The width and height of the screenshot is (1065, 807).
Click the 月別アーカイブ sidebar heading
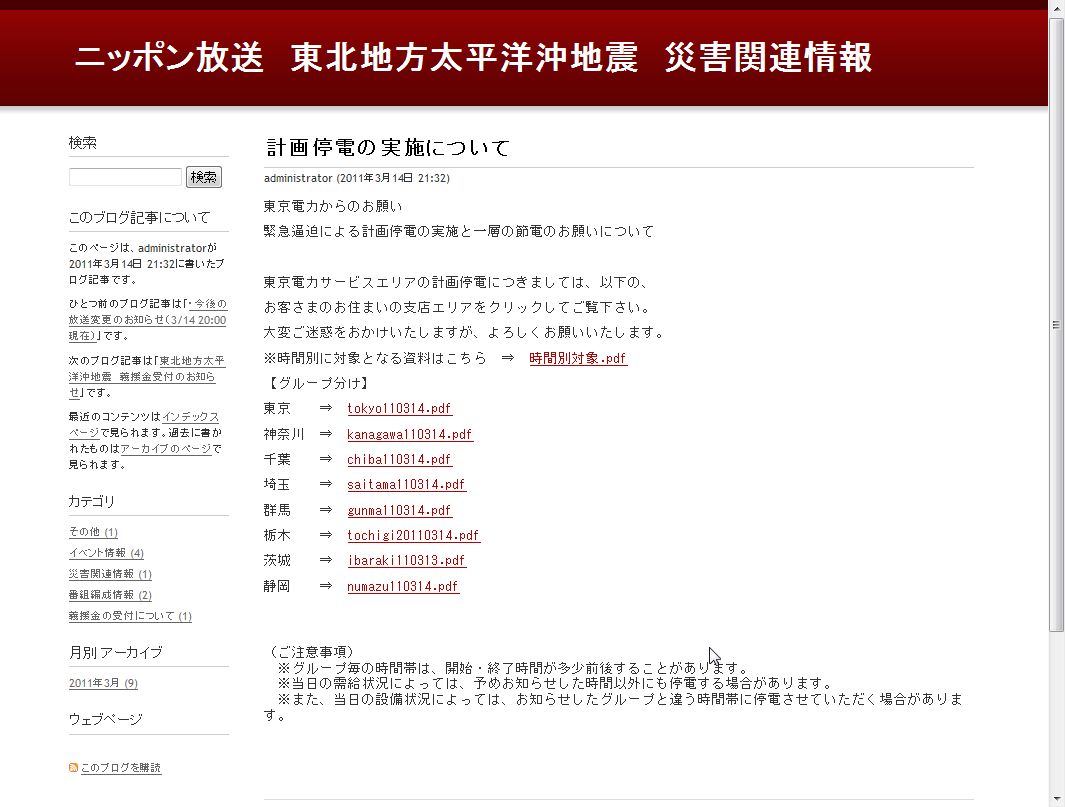tap(115, 652)
